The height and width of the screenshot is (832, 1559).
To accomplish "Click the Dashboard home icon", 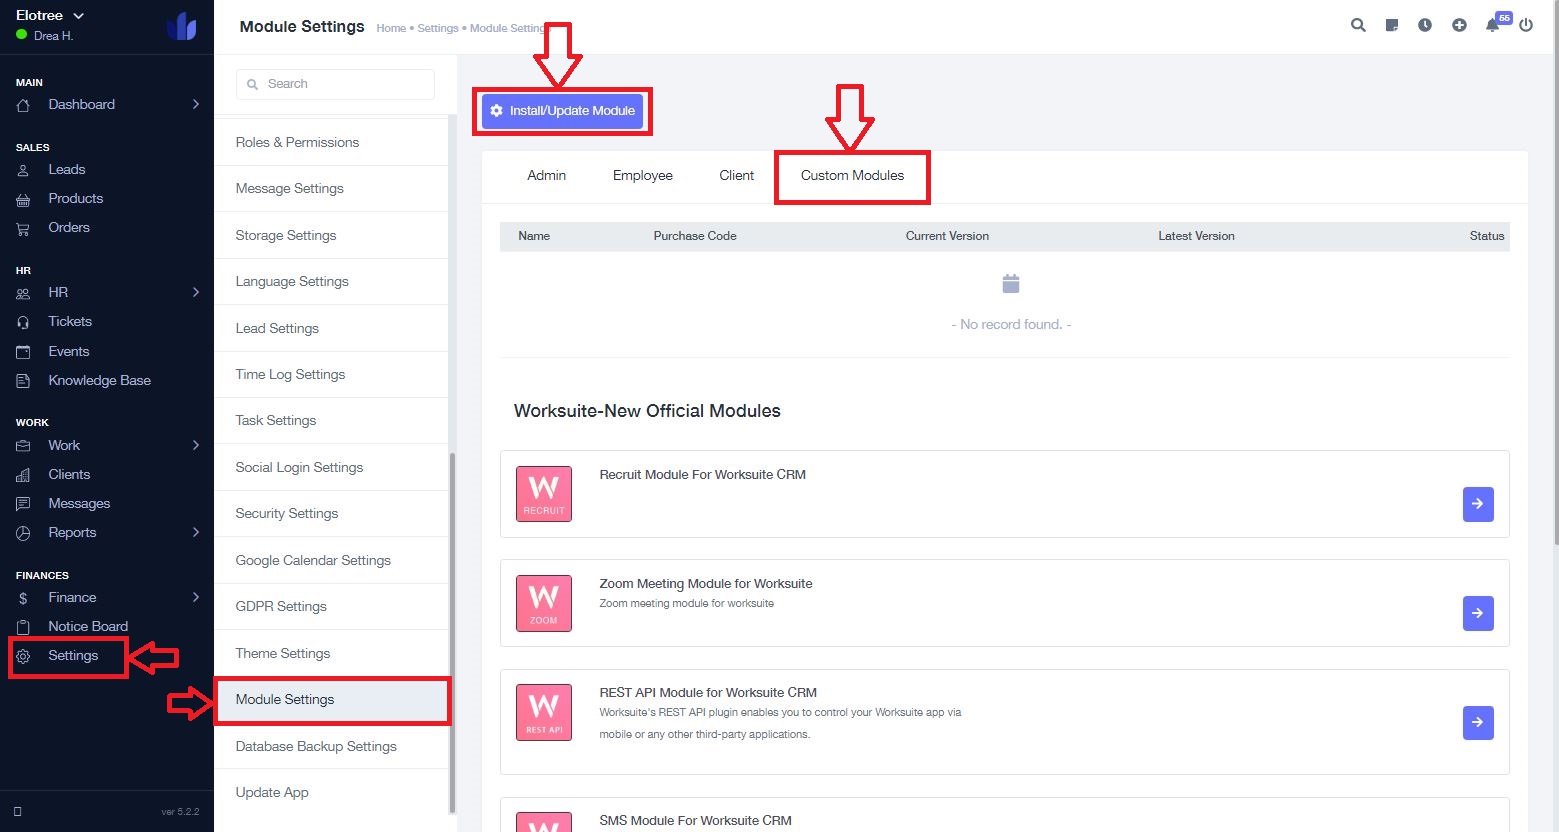I will point(23,105).
